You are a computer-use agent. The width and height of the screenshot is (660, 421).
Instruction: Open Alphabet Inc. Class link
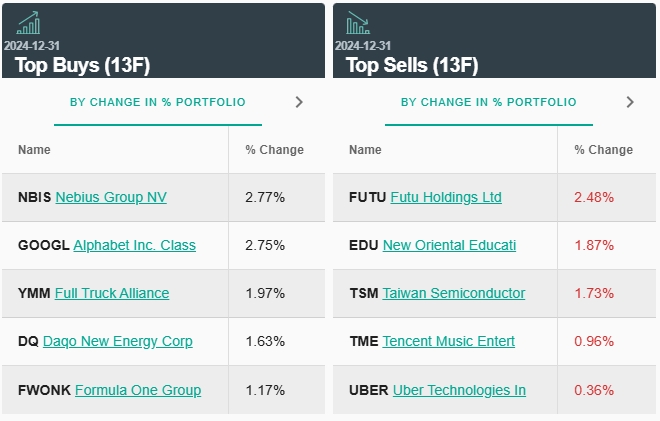134,245
